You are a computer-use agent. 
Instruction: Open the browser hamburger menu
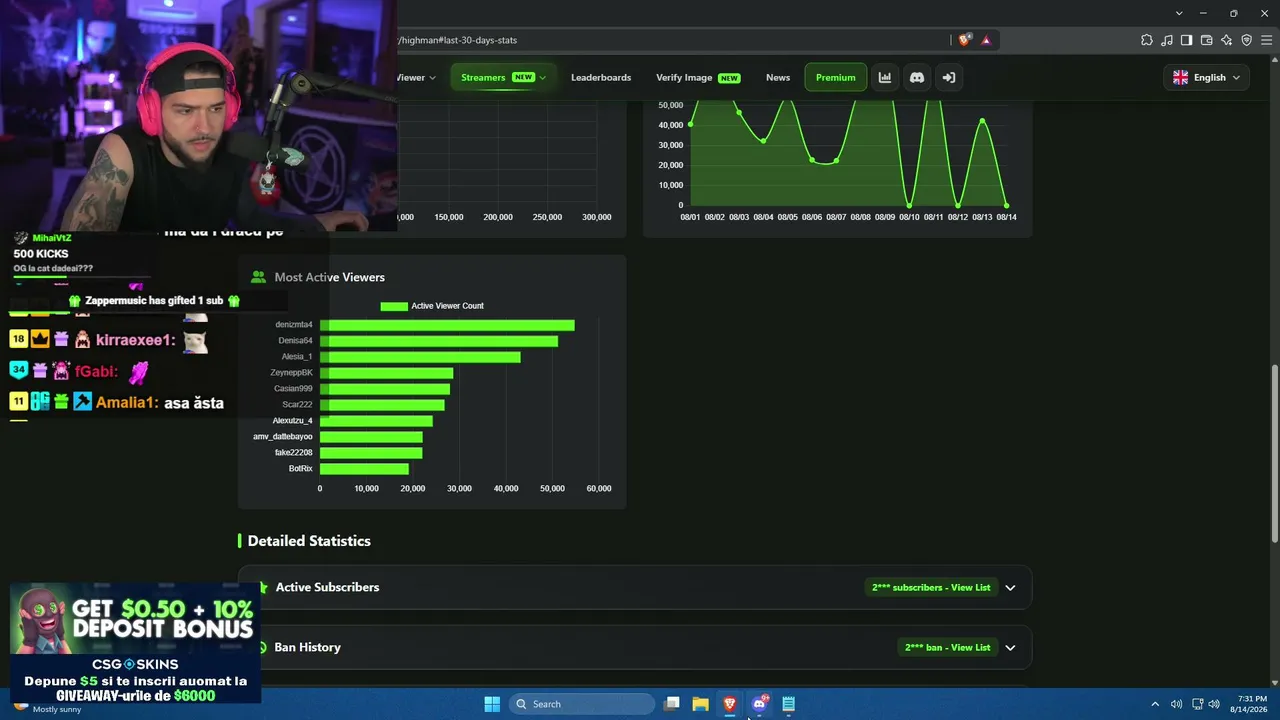click(1266, 40)
